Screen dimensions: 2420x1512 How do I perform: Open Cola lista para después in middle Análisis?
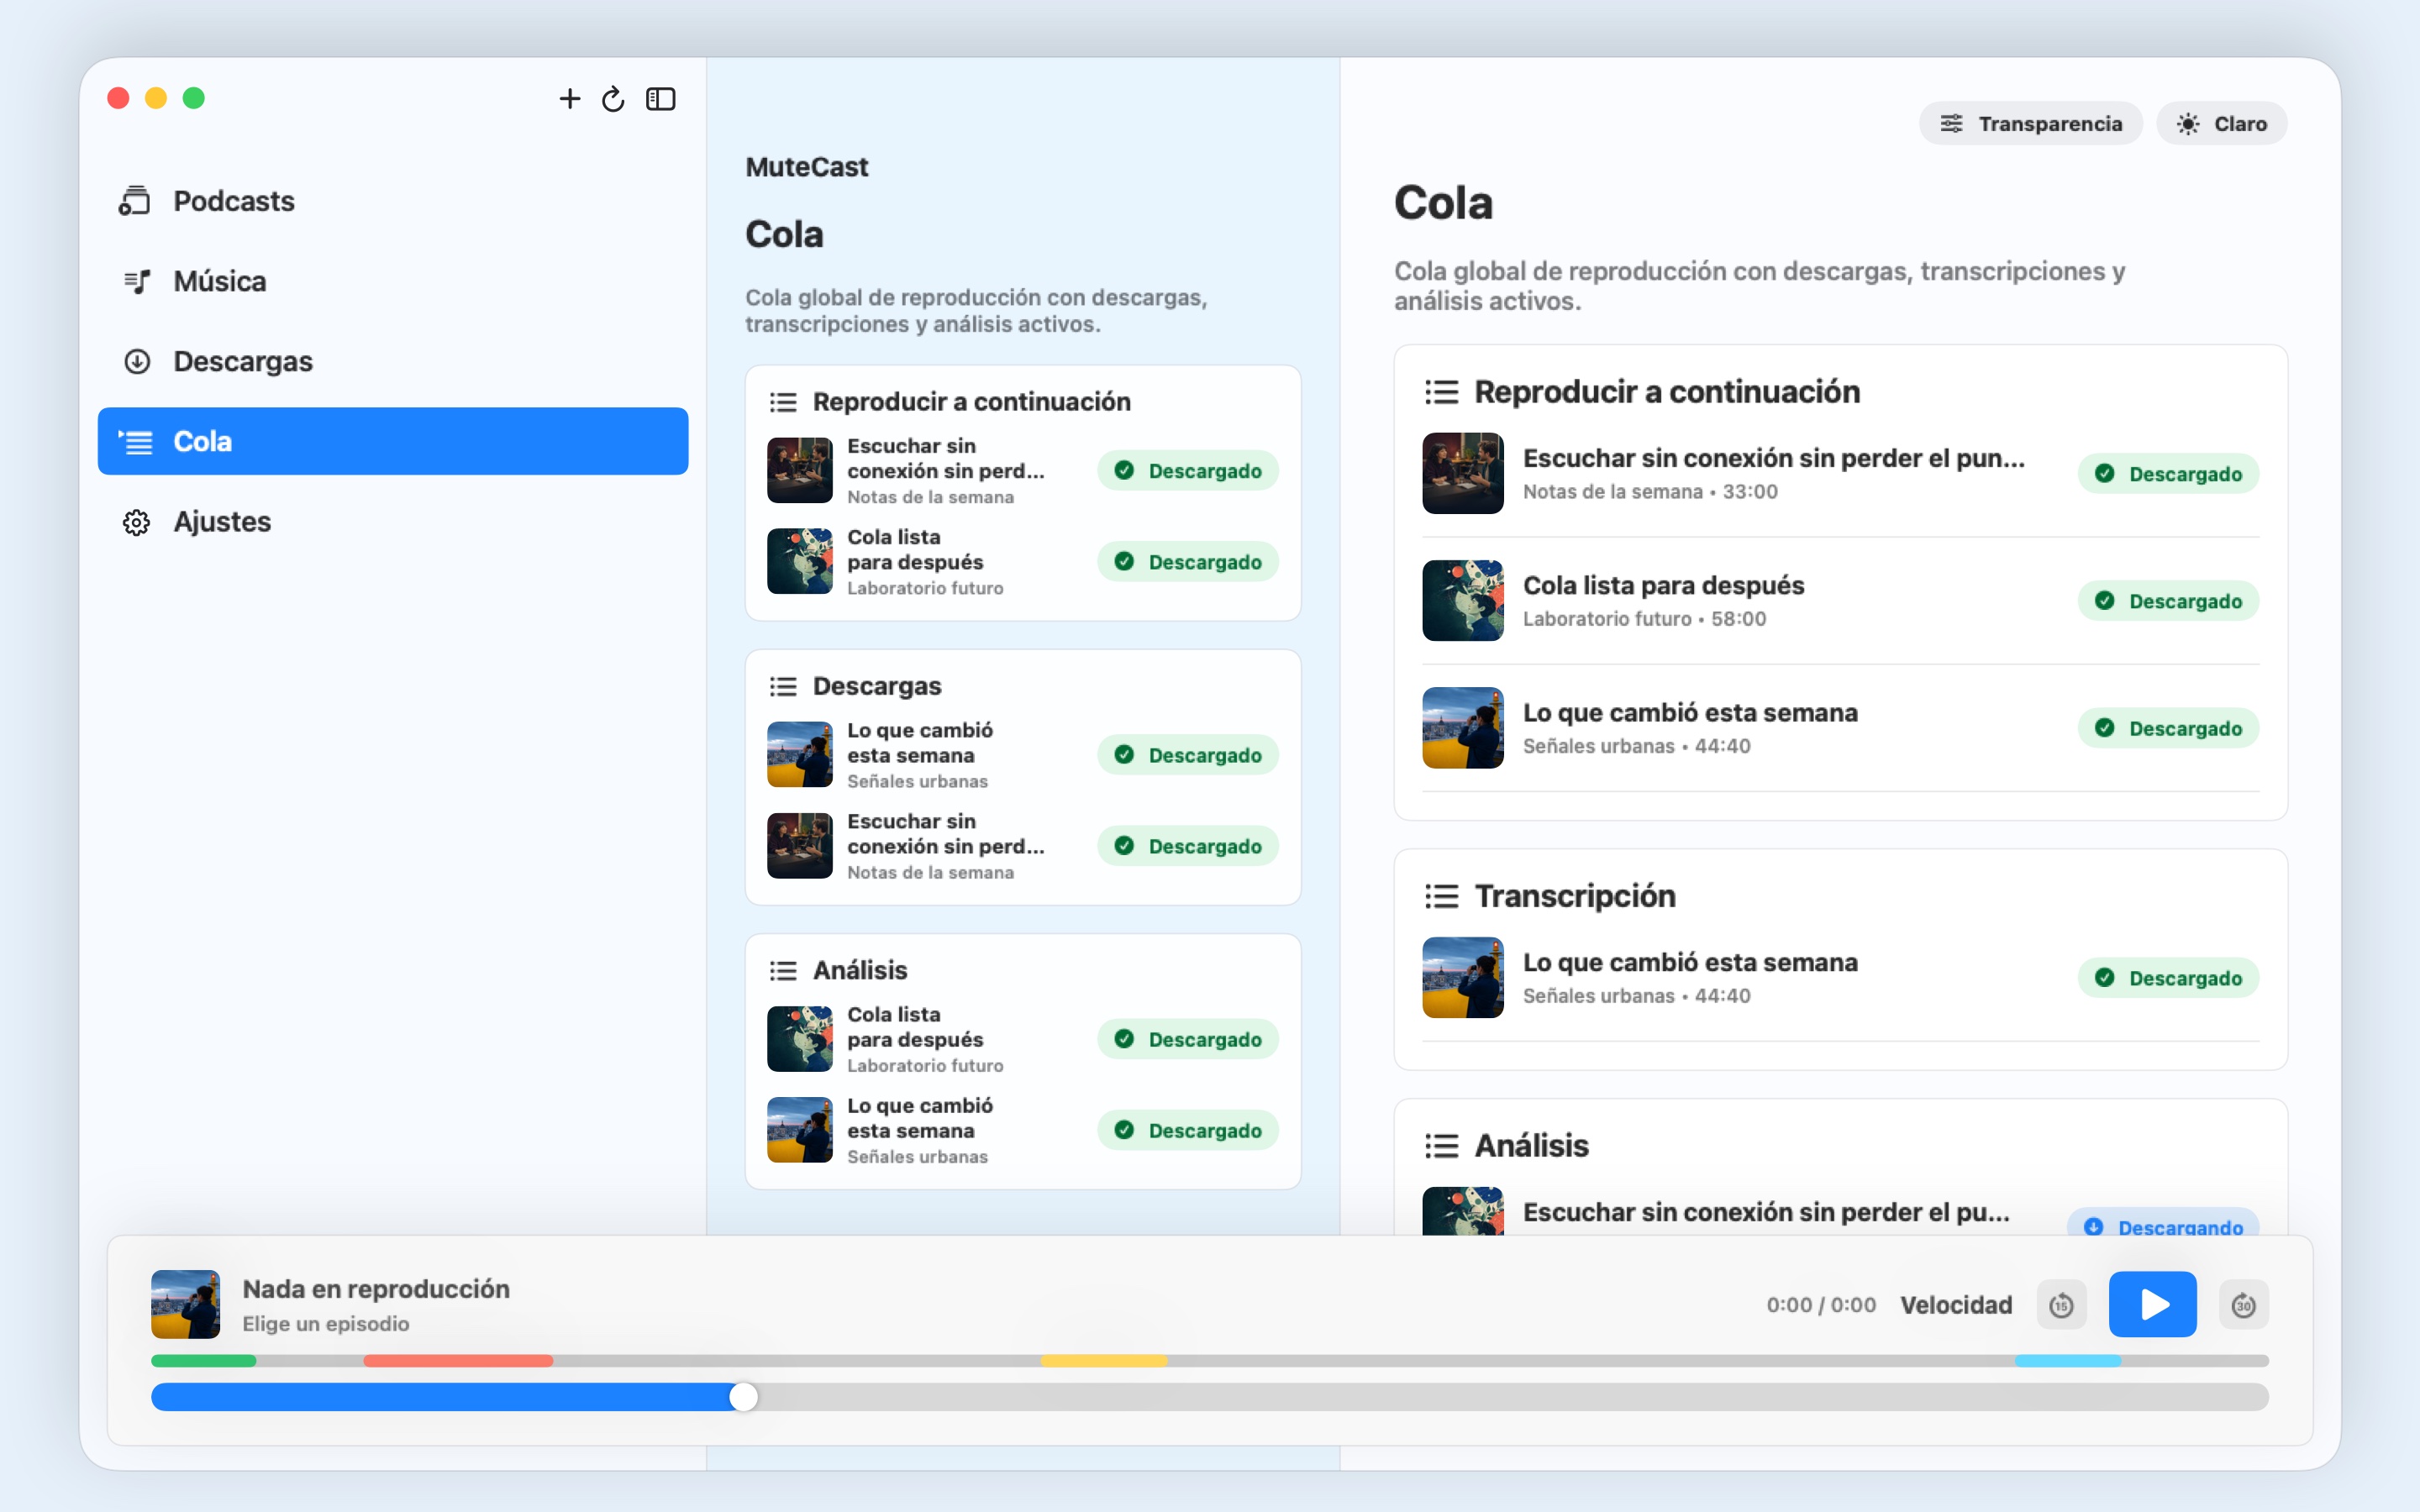point(1022,1038)
